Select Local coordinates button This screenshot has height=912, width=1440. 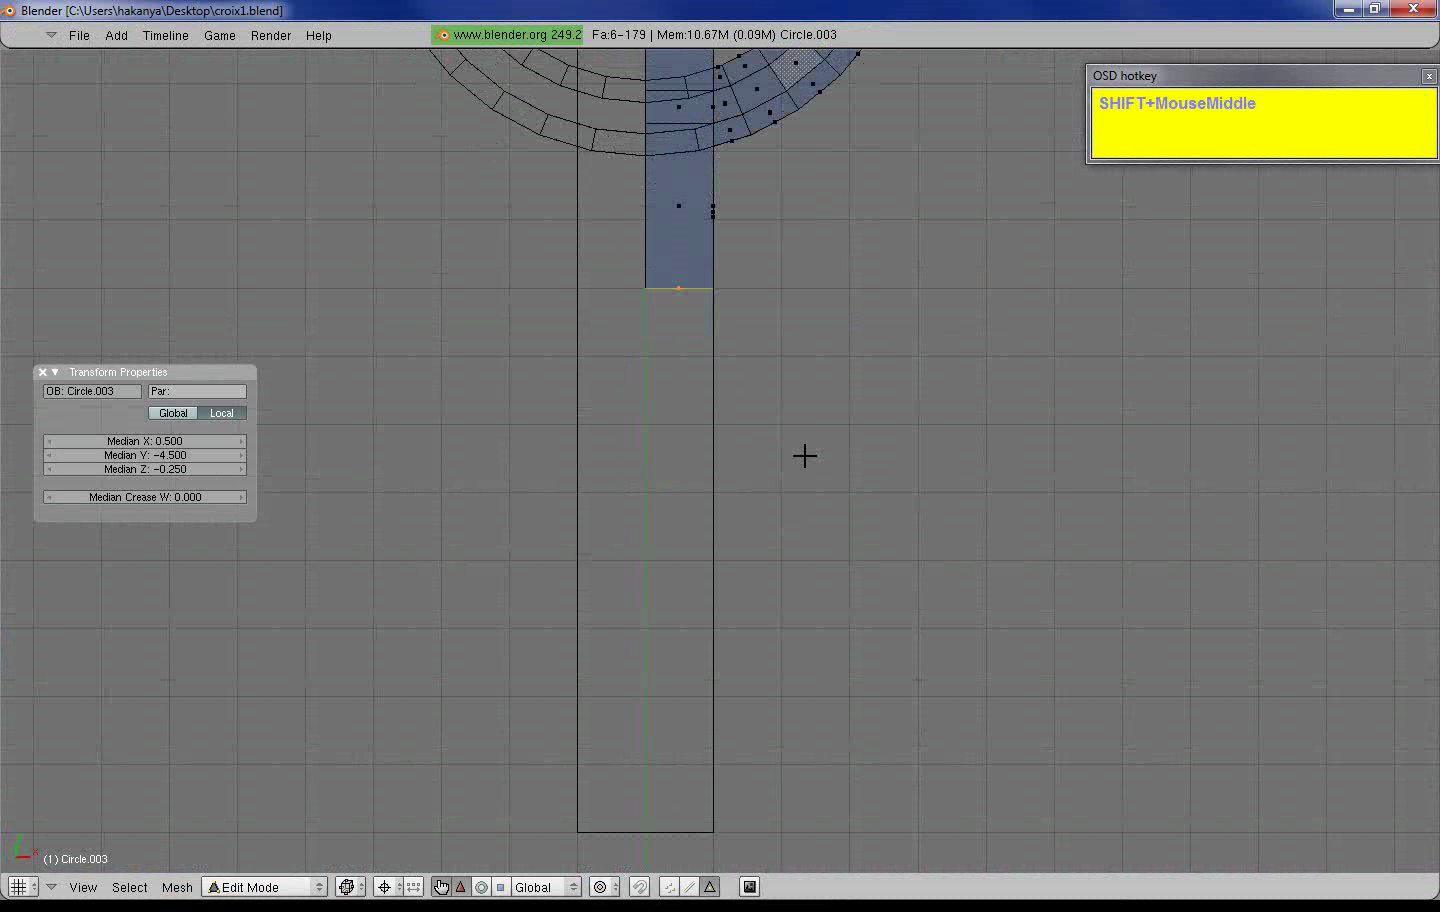pyautogui.click(x=222, y=413)
